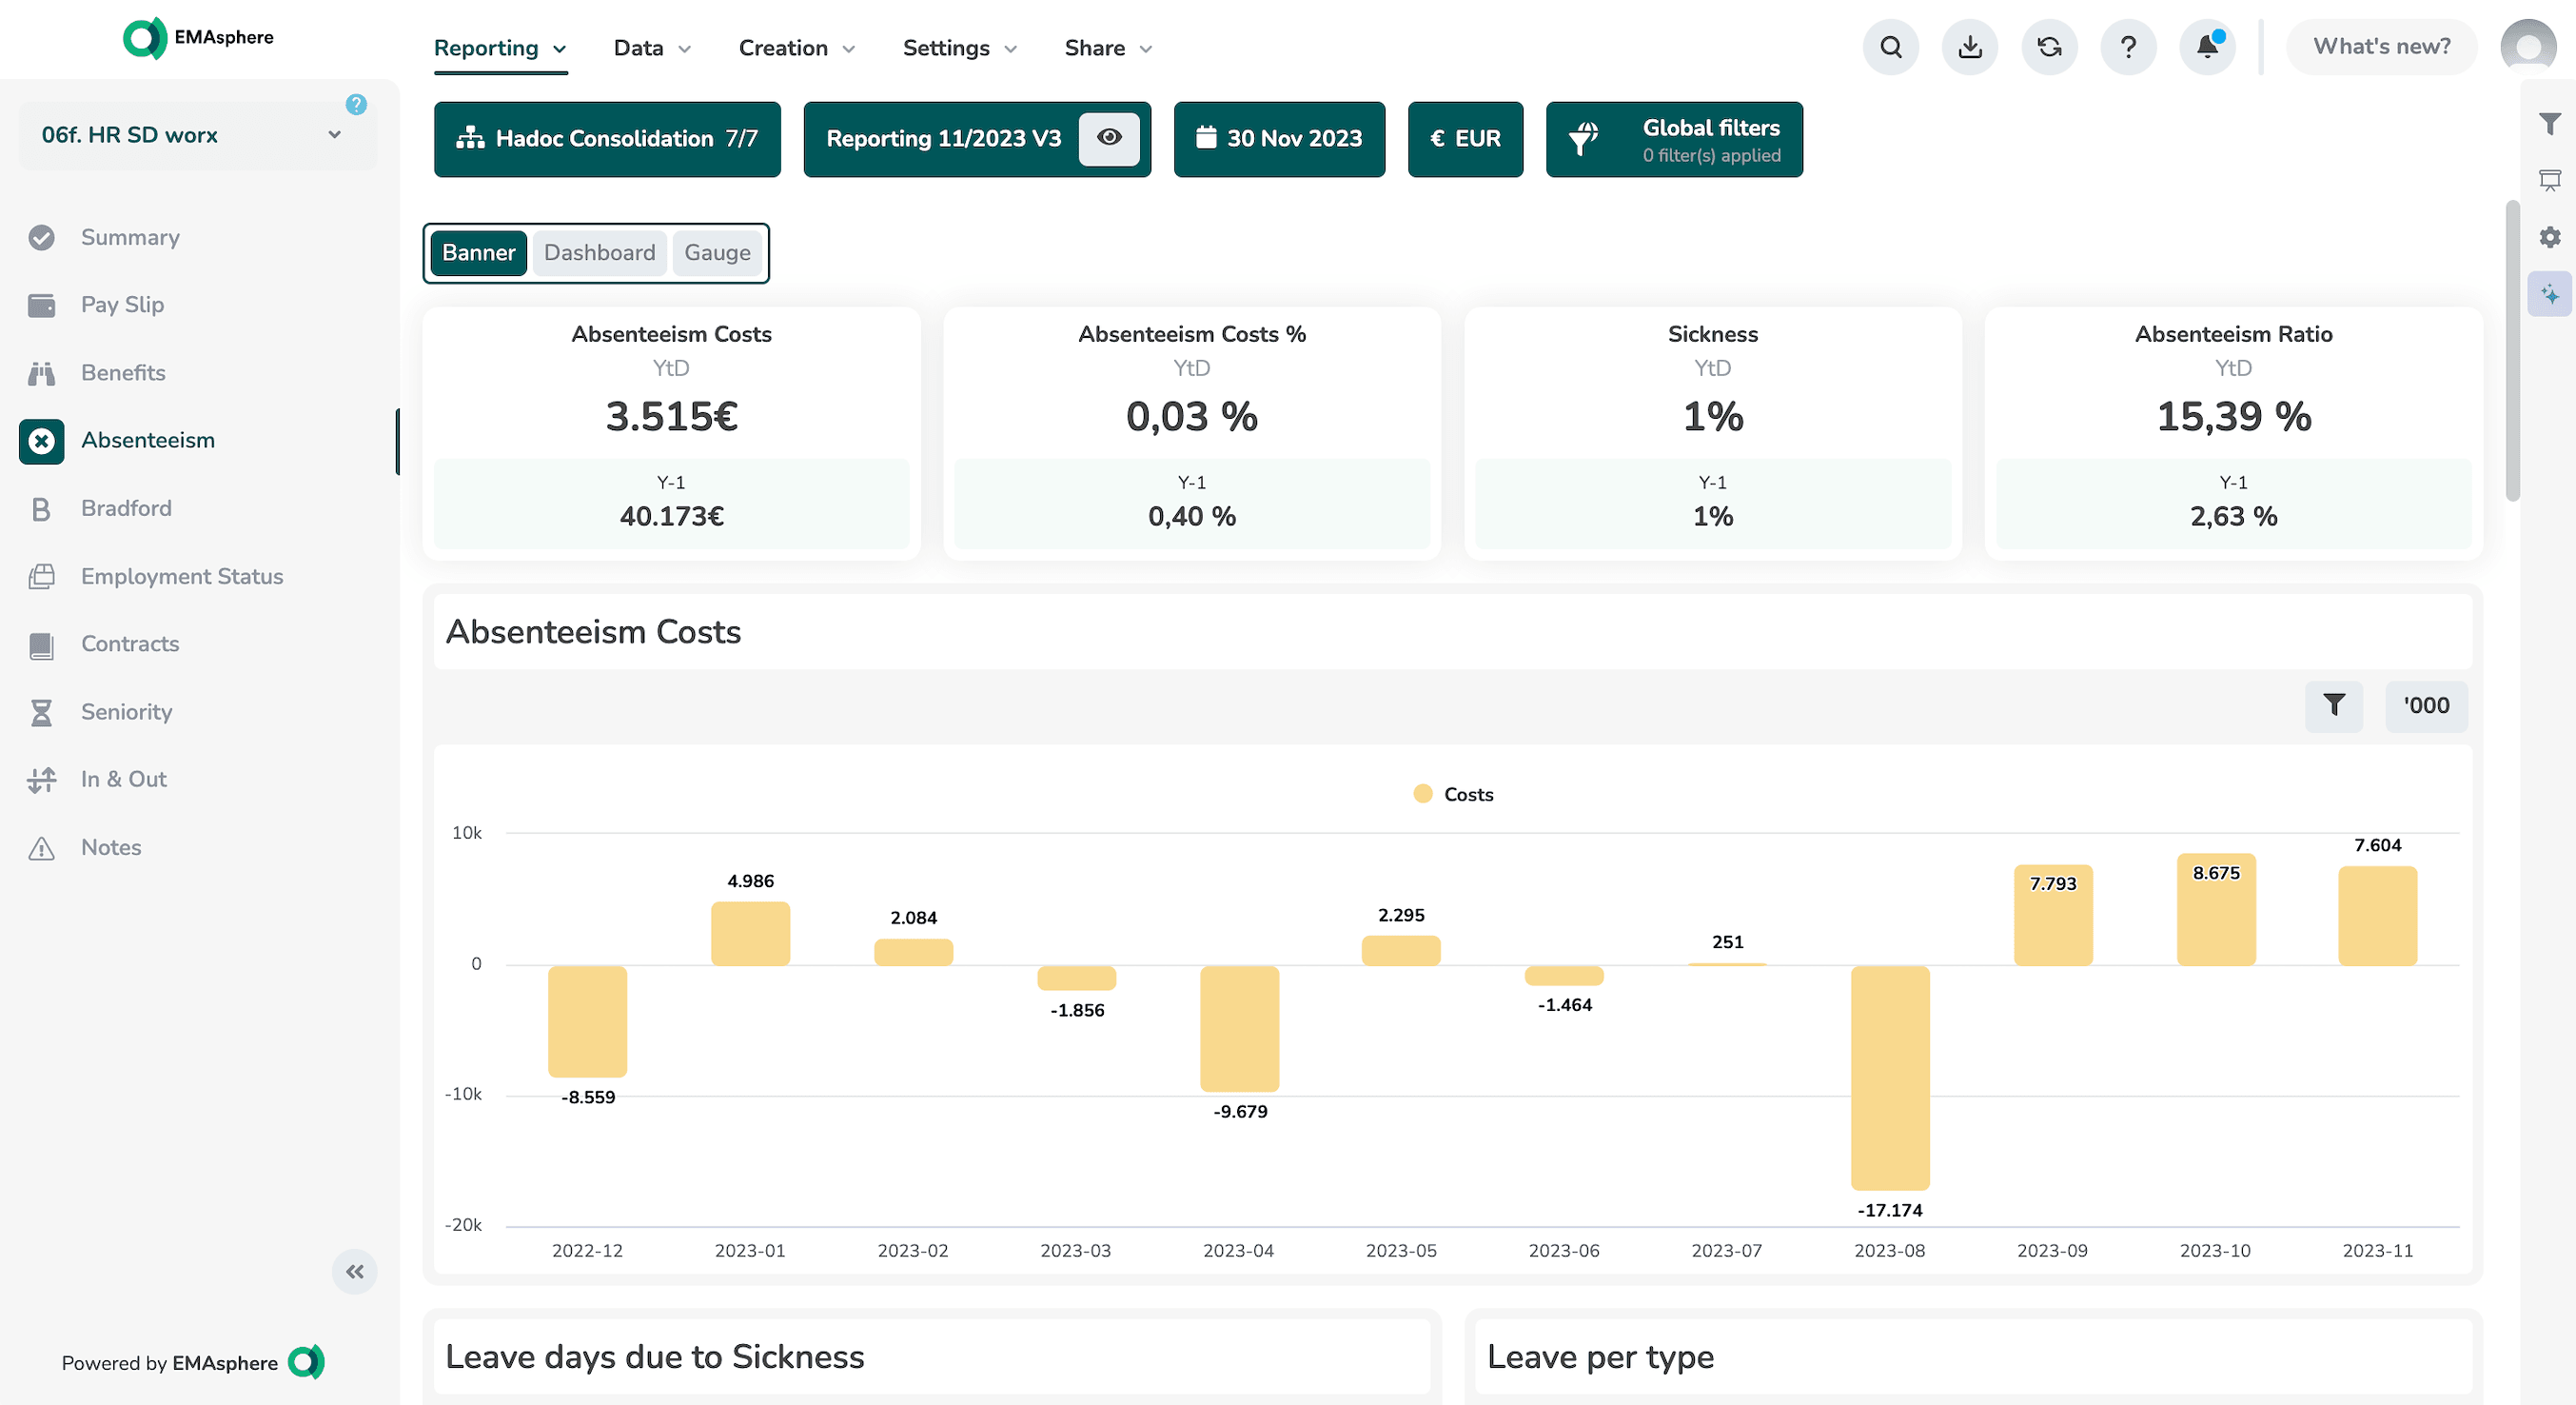Switch view to Gauge

coord(717,253)
